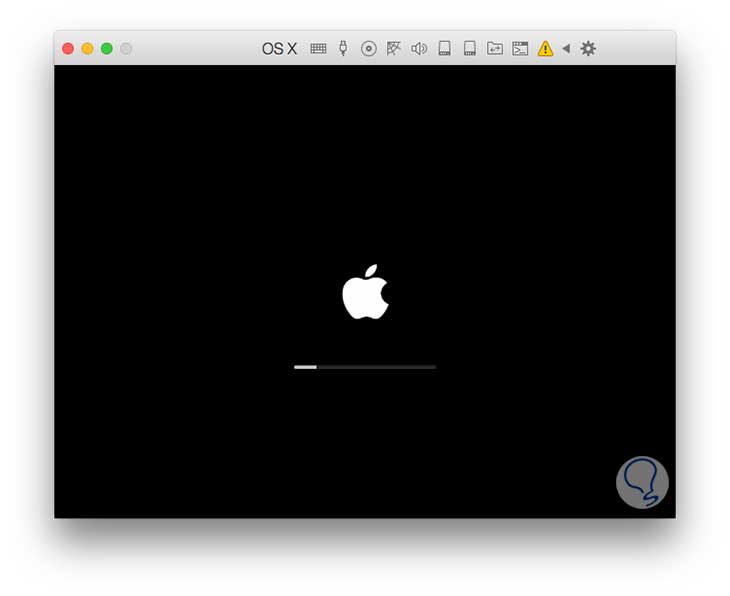
Task: Close the virtual machine window
Action: click(68, 48)
